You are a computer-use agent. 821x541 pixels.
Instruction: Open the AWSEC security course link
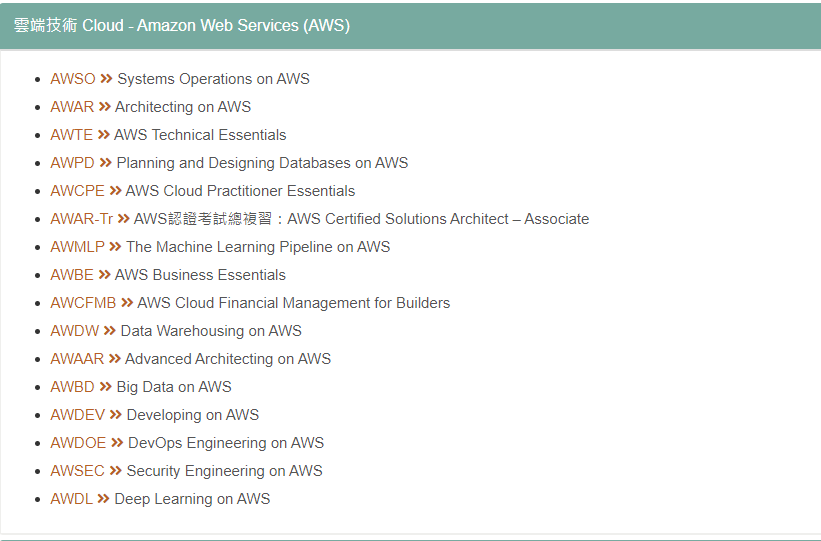pos(77,471)
